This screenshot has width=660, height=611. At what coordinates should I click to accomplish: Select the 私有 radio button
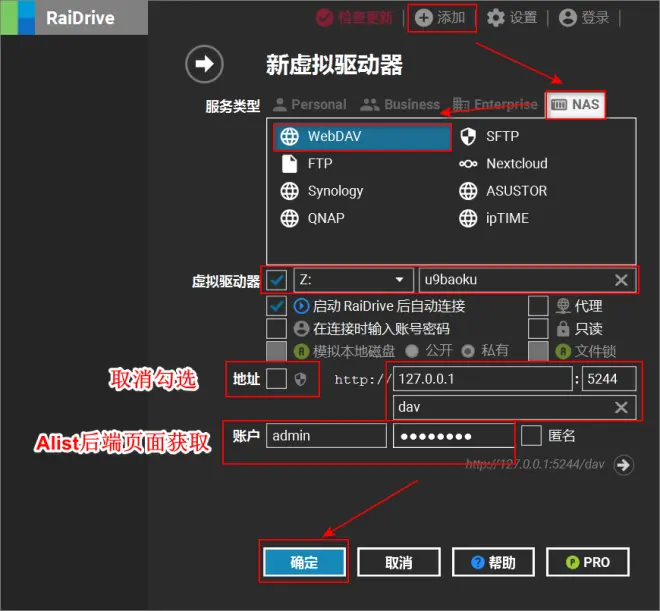click(468, 351)
